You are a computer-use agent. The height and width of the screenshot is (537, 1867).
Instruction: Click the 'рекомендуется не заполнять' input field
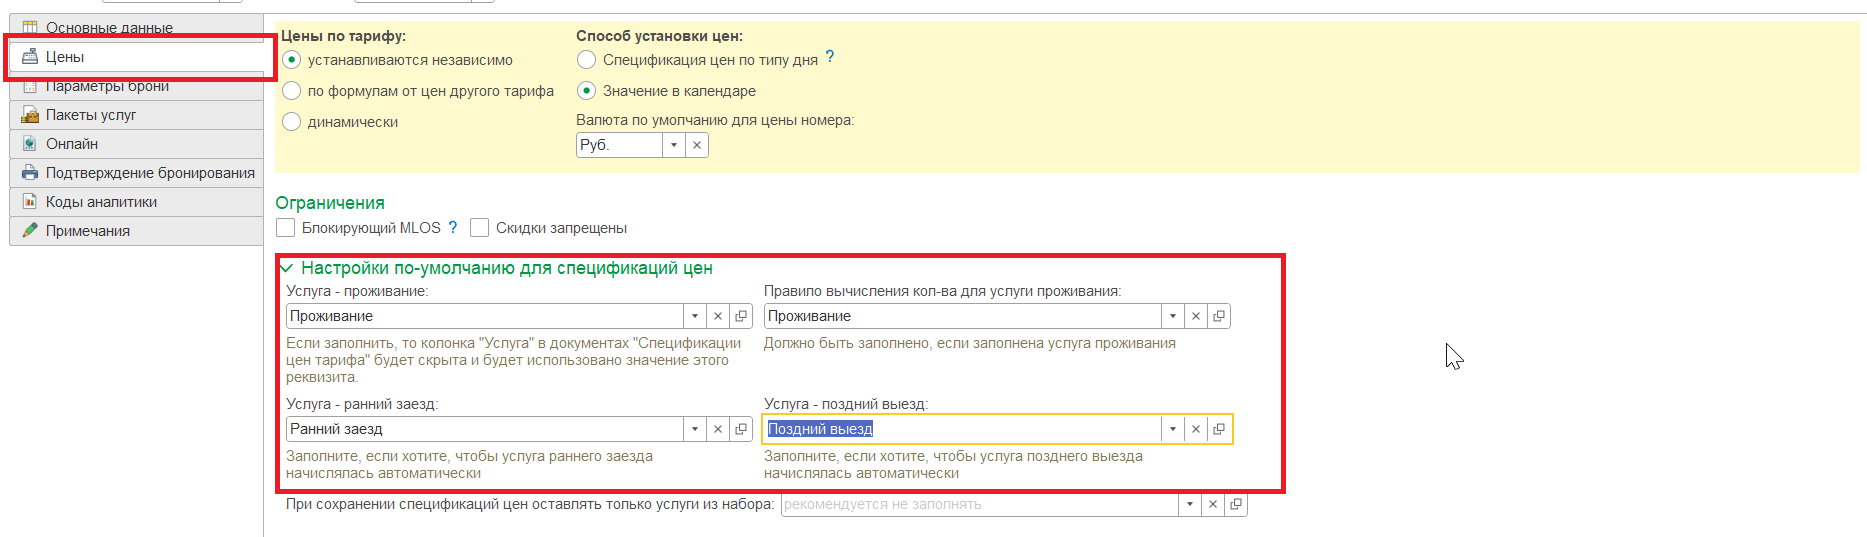click(x=980, y=504)
